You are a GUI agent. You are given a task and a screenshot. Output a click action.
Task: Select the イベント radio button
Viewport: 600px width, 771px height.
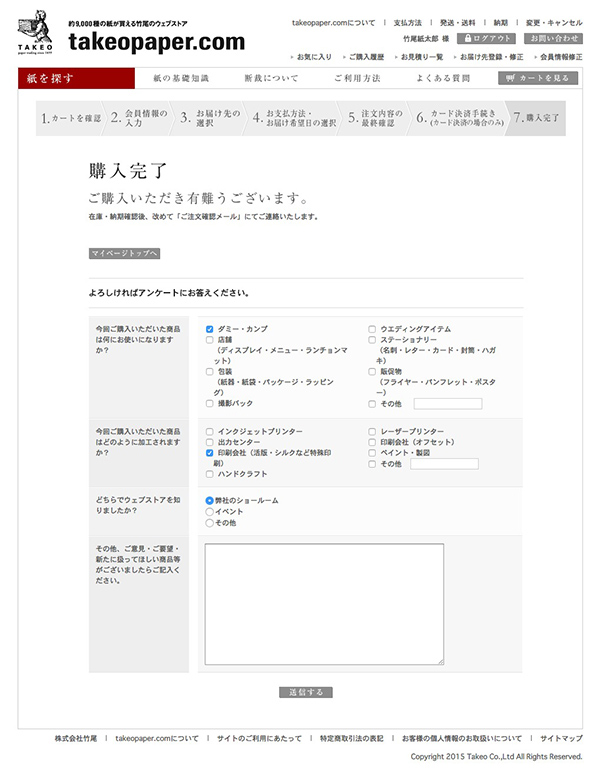coord(209,511)
